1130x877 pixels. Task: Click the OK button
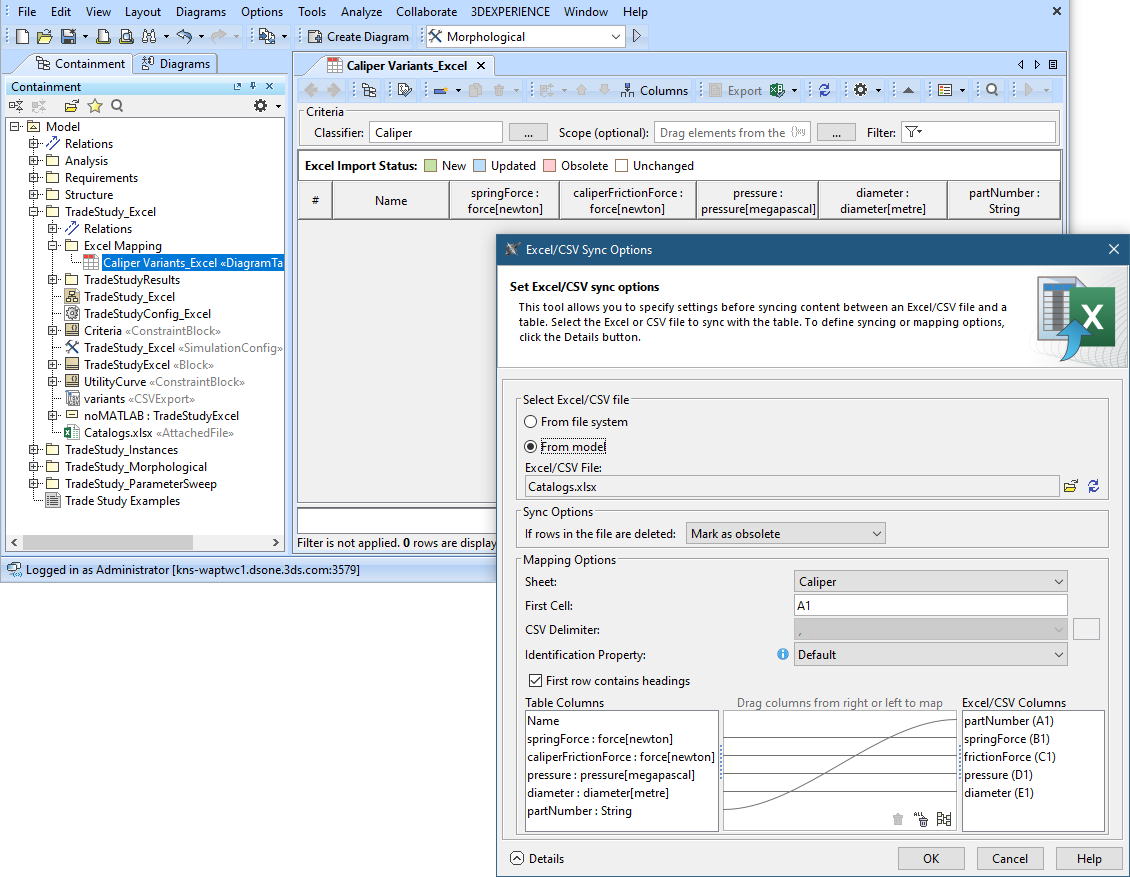pyautogui.click(x=930, y=858)
